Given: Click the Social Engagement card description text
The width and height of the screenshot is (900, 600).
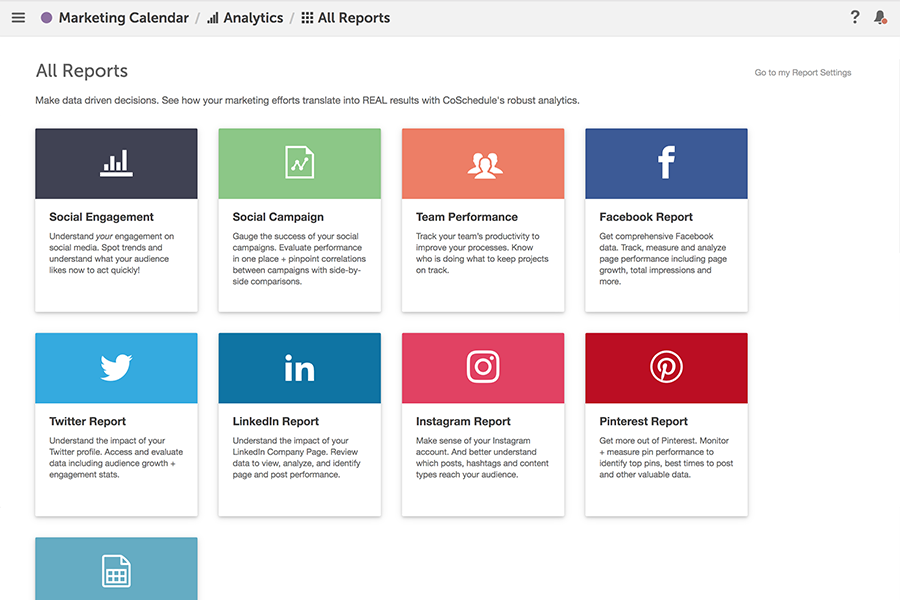Looking at the screenshot, I should click(111, 253).
